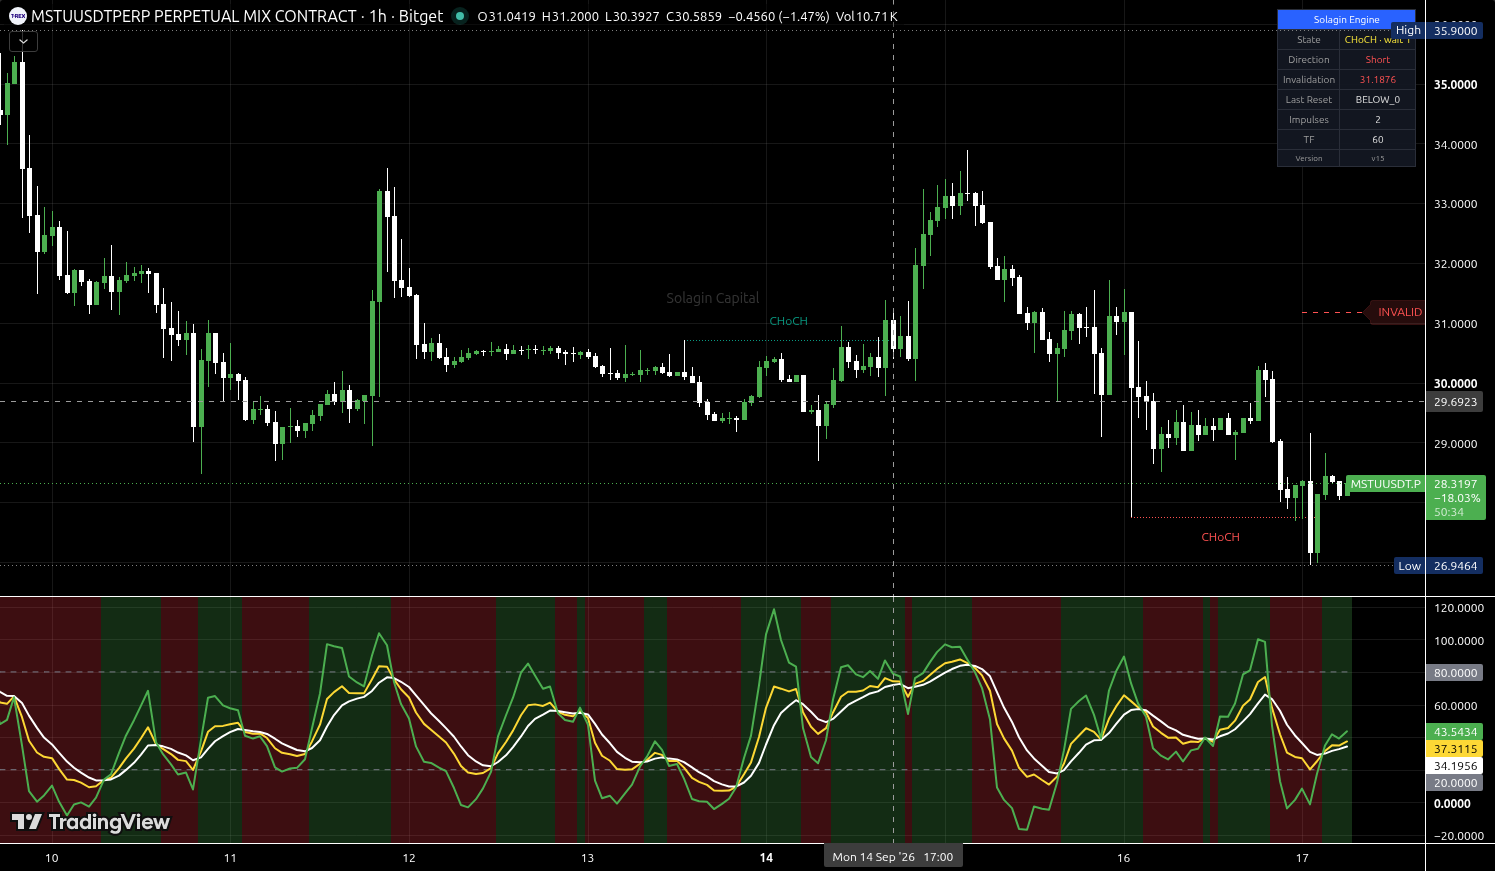Image resolution: width=1495 pixels, height=871 pixels.
Task: Click the green MSTUUSDT.P price tag
Action: [x=1385, y=484]
